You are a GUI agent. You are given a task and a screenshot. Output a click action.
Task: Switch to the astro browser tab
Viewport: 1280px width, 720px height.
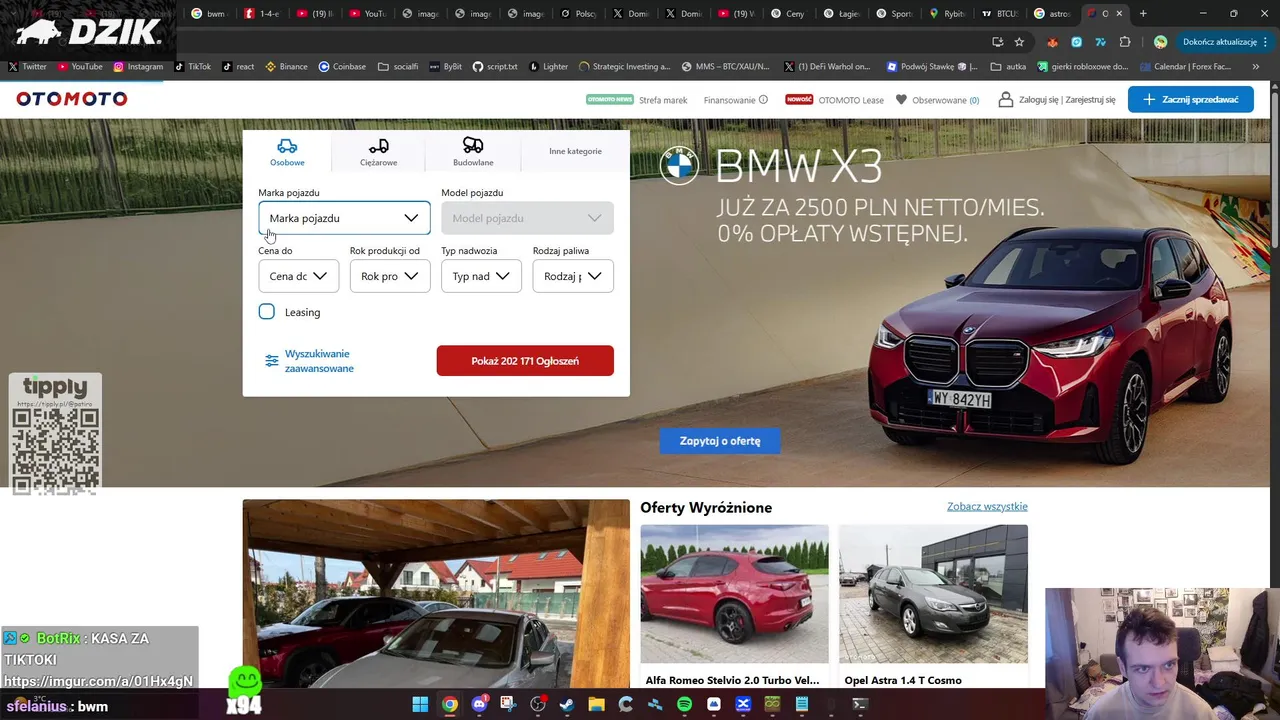point(1052,14)
